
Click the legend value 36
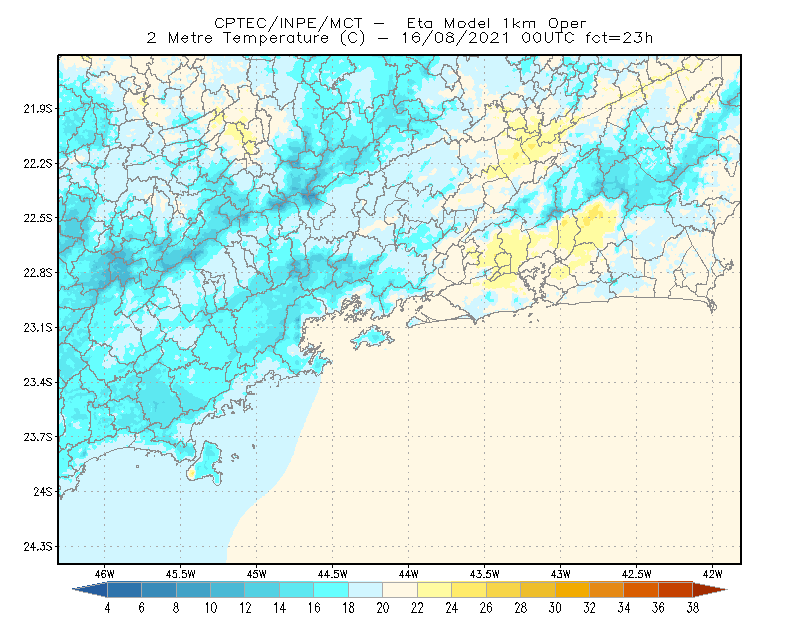coord(659,608)
